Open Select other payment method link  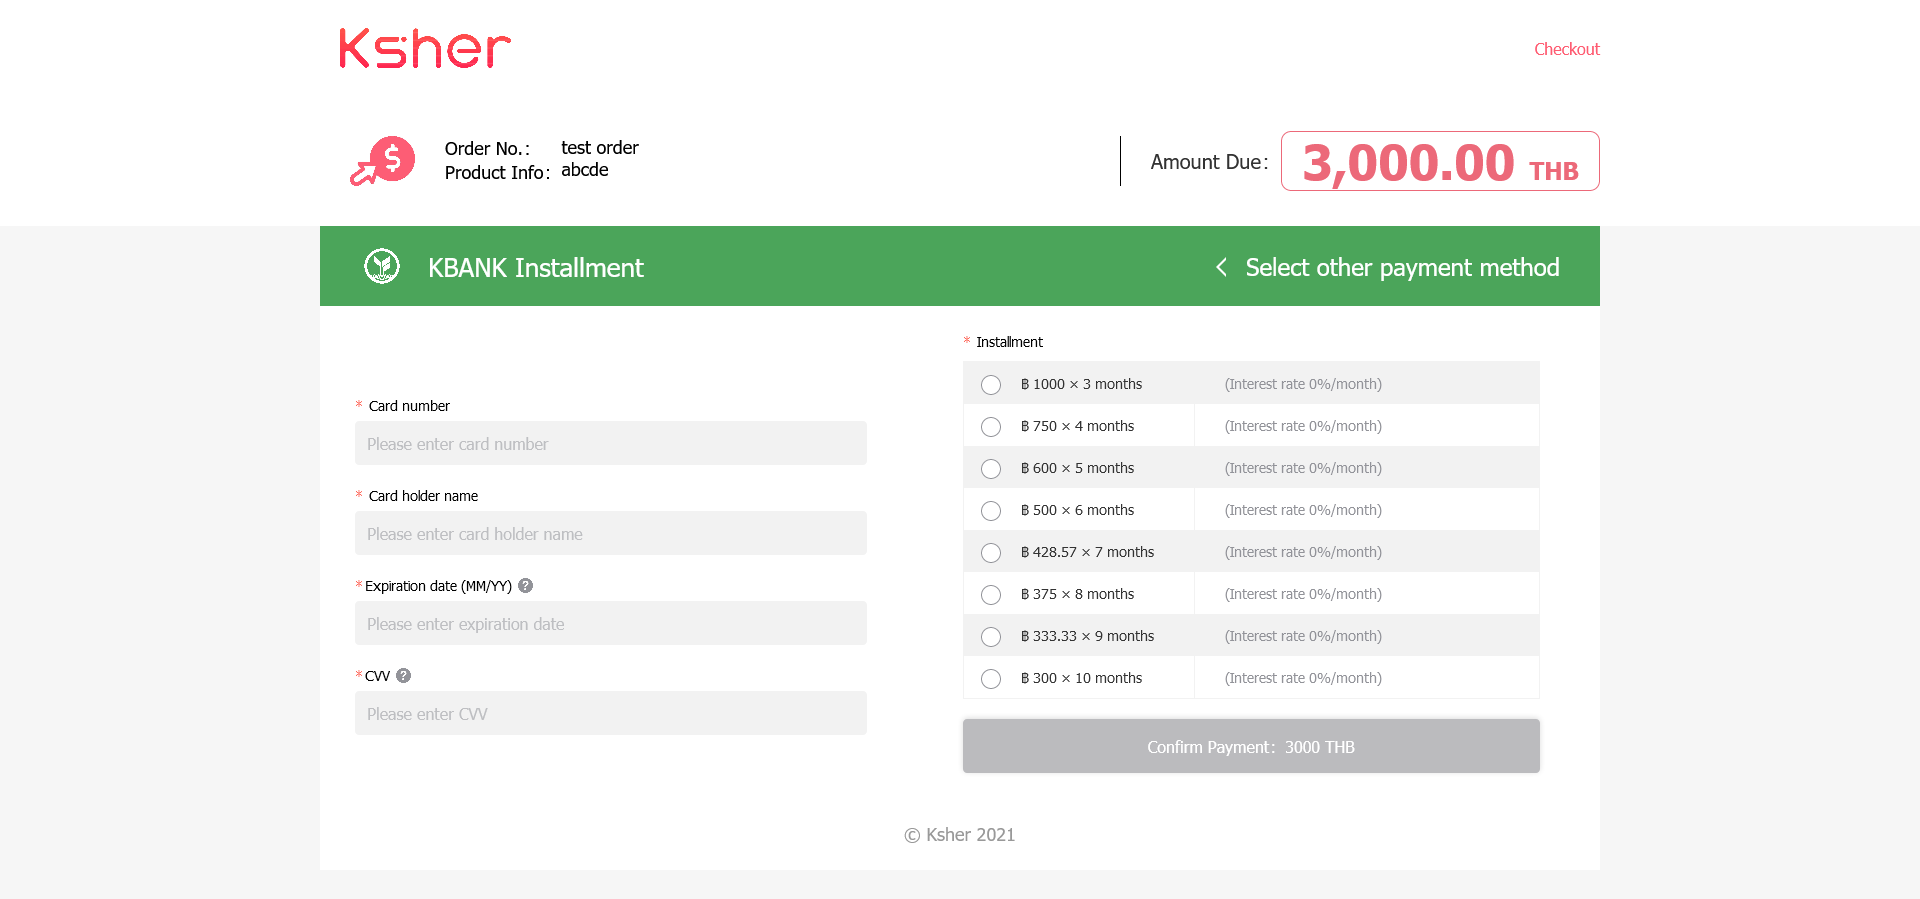tap(1402, 267)
